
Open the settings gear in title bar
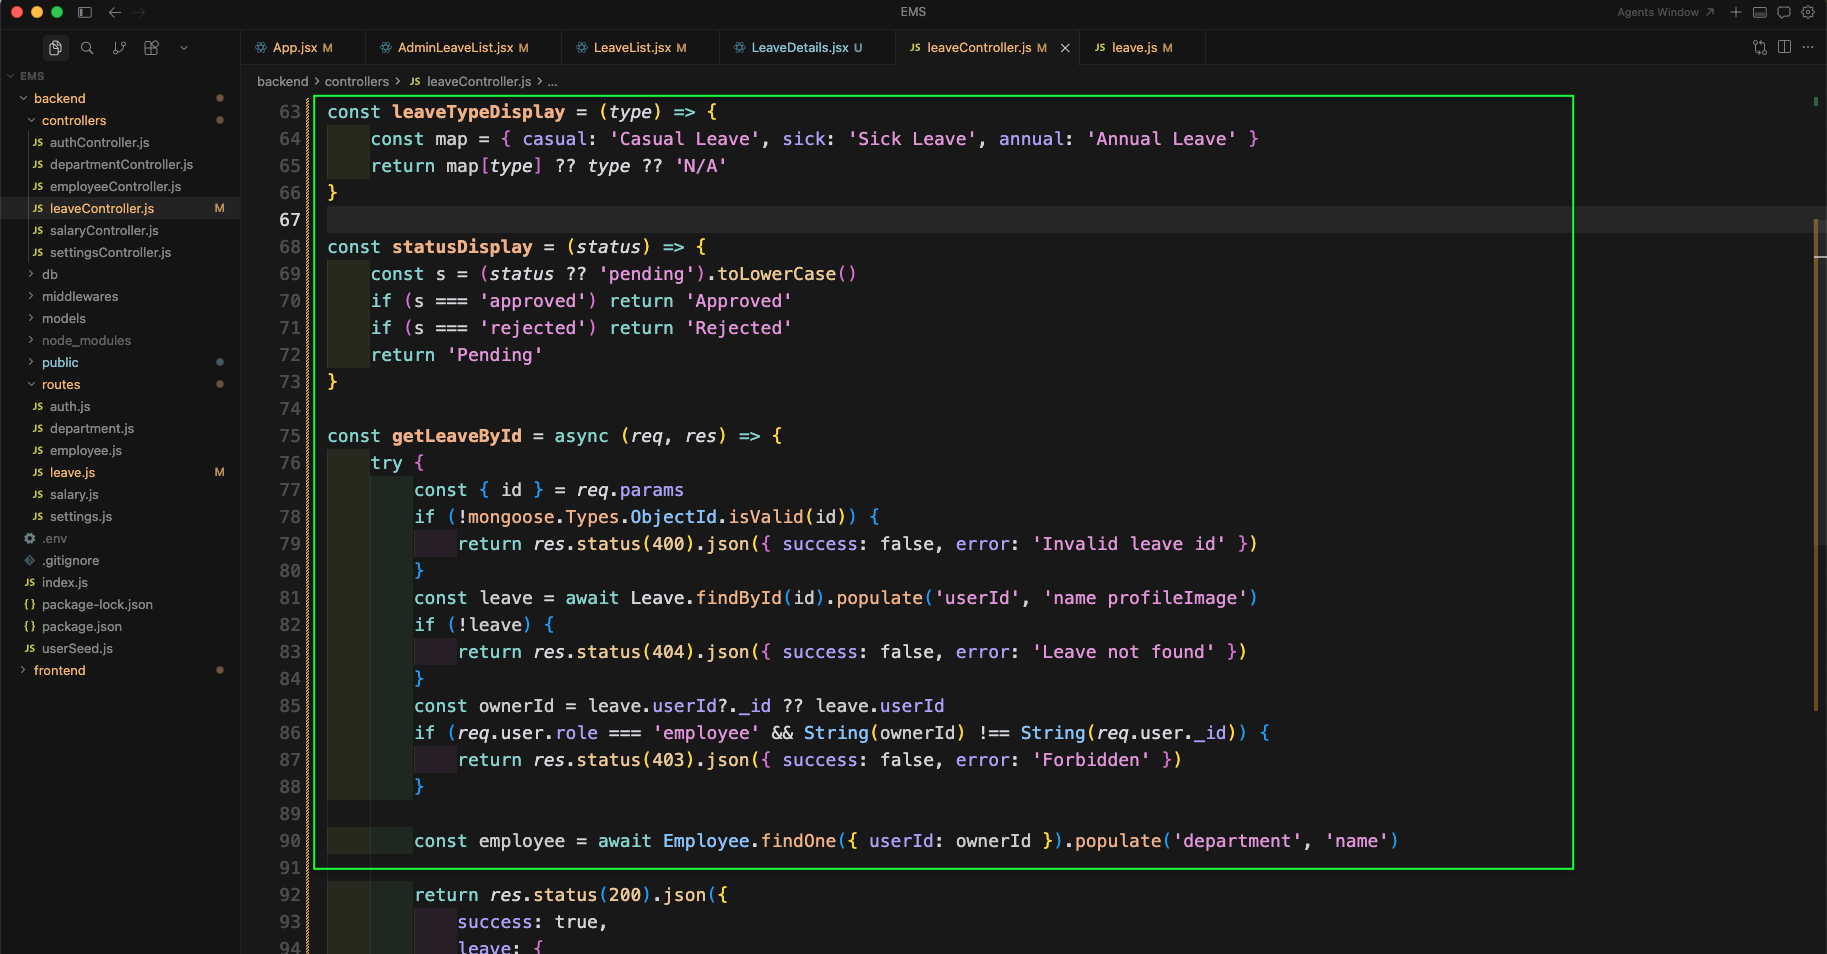click(x=1808, y=12)
